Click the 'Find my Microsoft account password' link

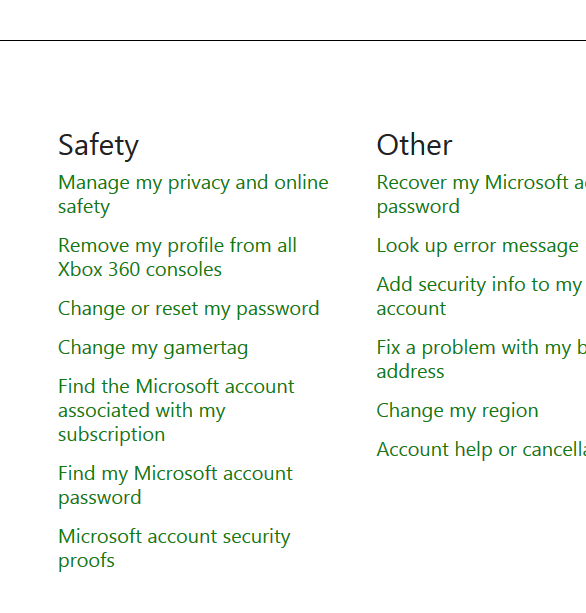tap(175, 485)
